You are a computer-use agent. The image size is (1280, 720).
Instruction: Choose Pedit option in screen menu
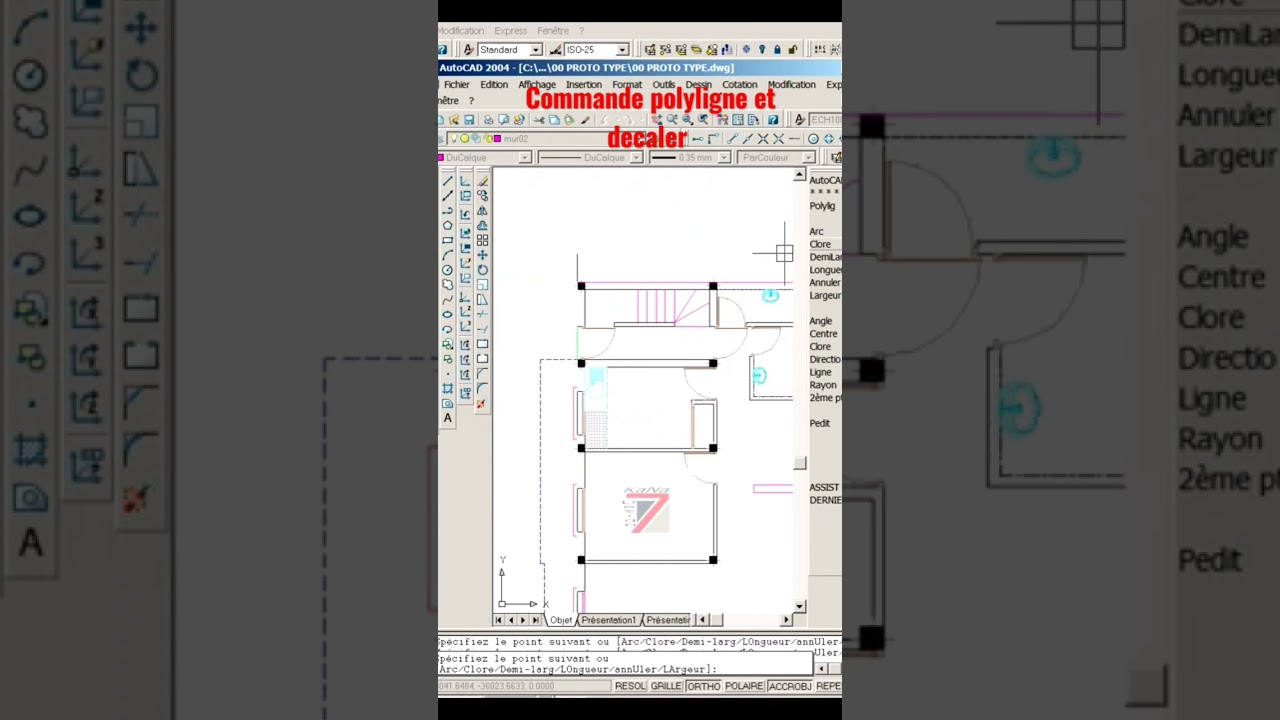point(820,423)
